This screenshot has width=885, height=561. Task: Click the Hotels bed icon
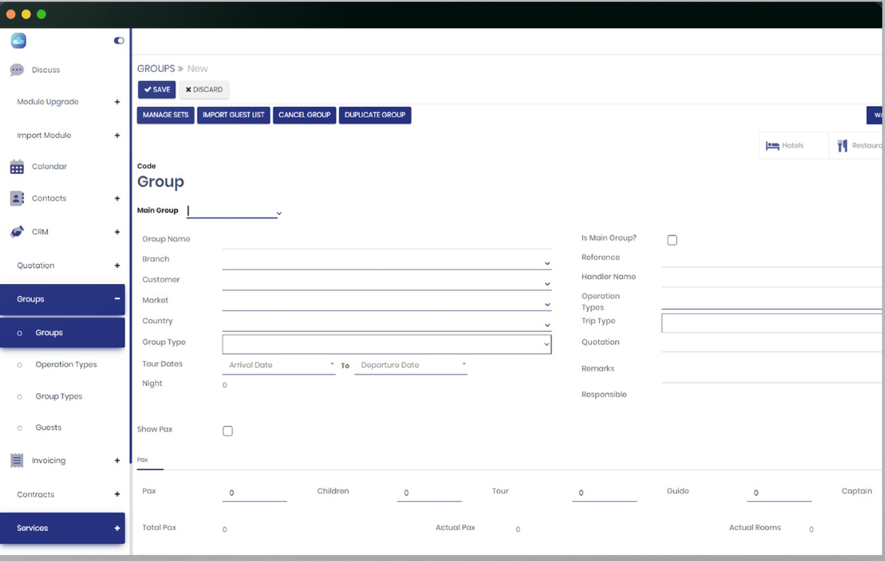click(772, 146)
